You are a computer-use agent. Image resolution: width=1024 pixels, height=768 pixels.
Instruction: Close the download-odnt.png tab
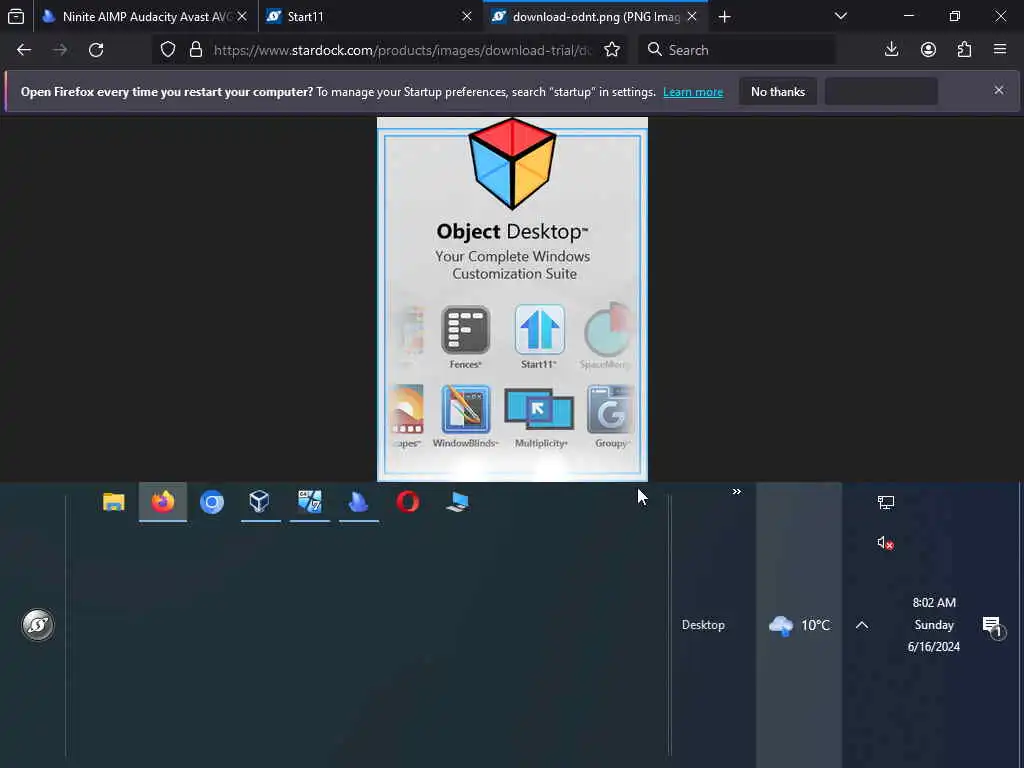(x=692, y=16)
